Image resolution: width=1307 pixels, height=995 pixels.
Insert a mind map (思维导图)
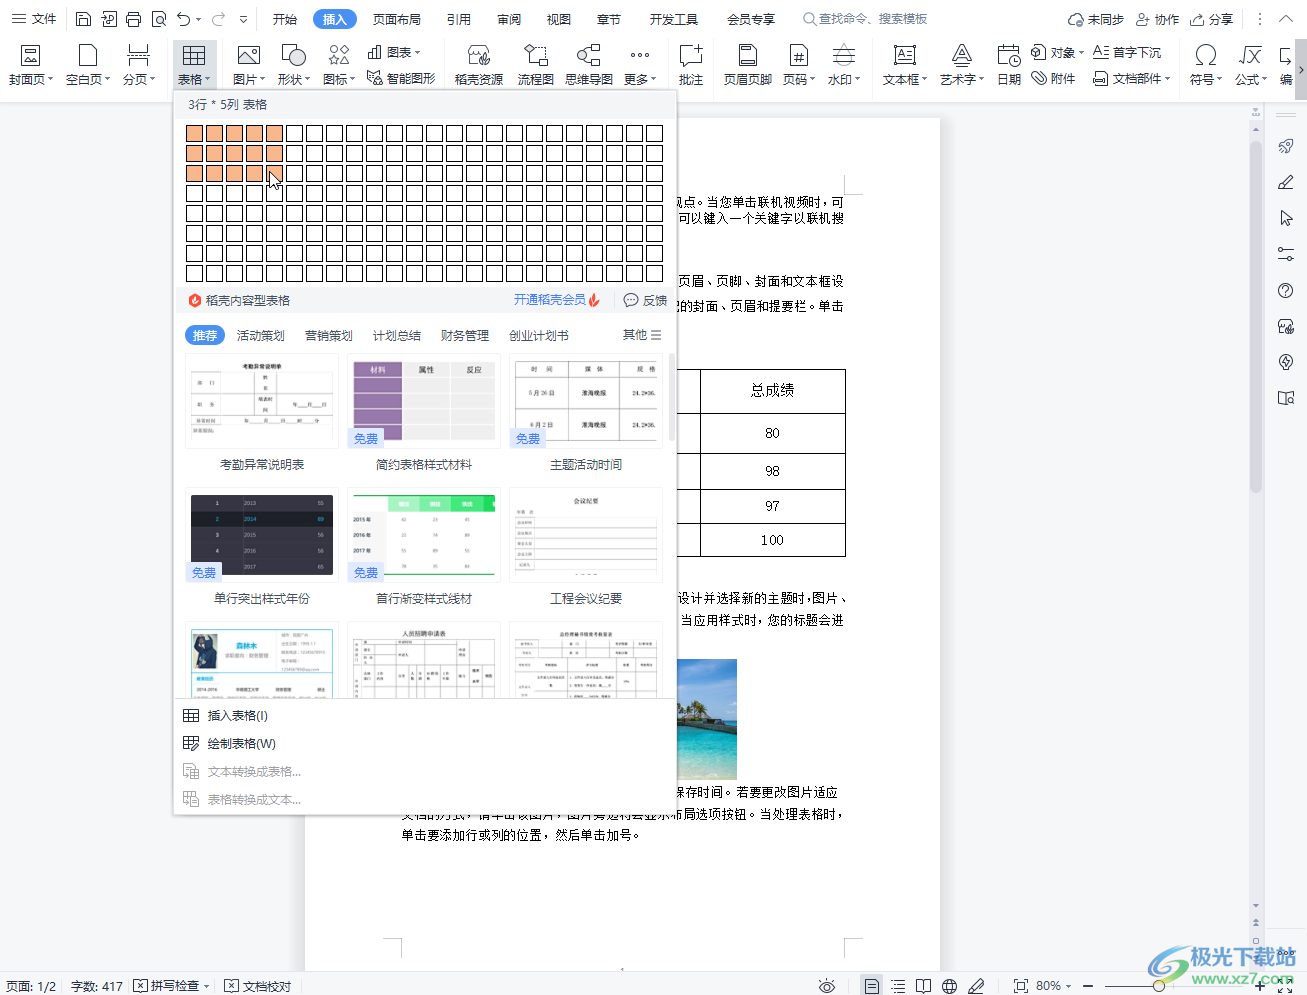pos(589,65)
